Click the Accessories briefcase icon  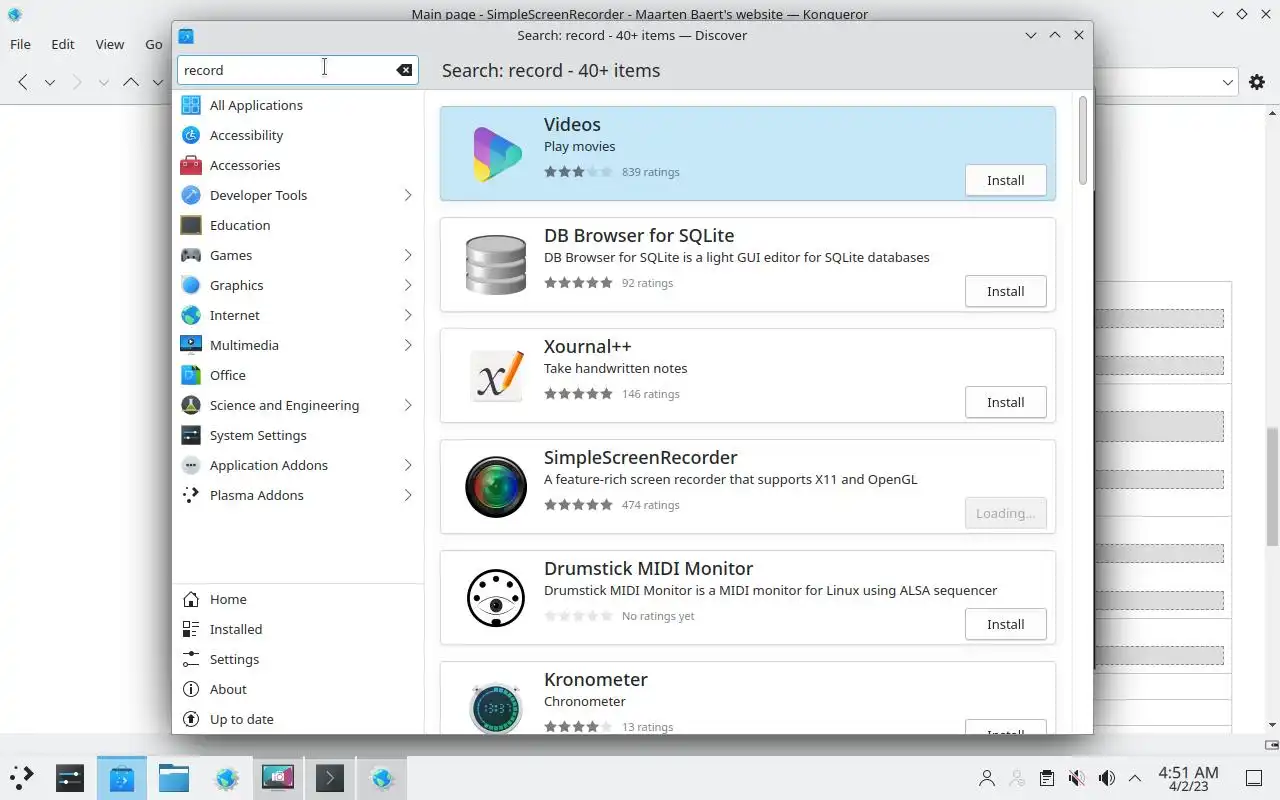point(191,165)
